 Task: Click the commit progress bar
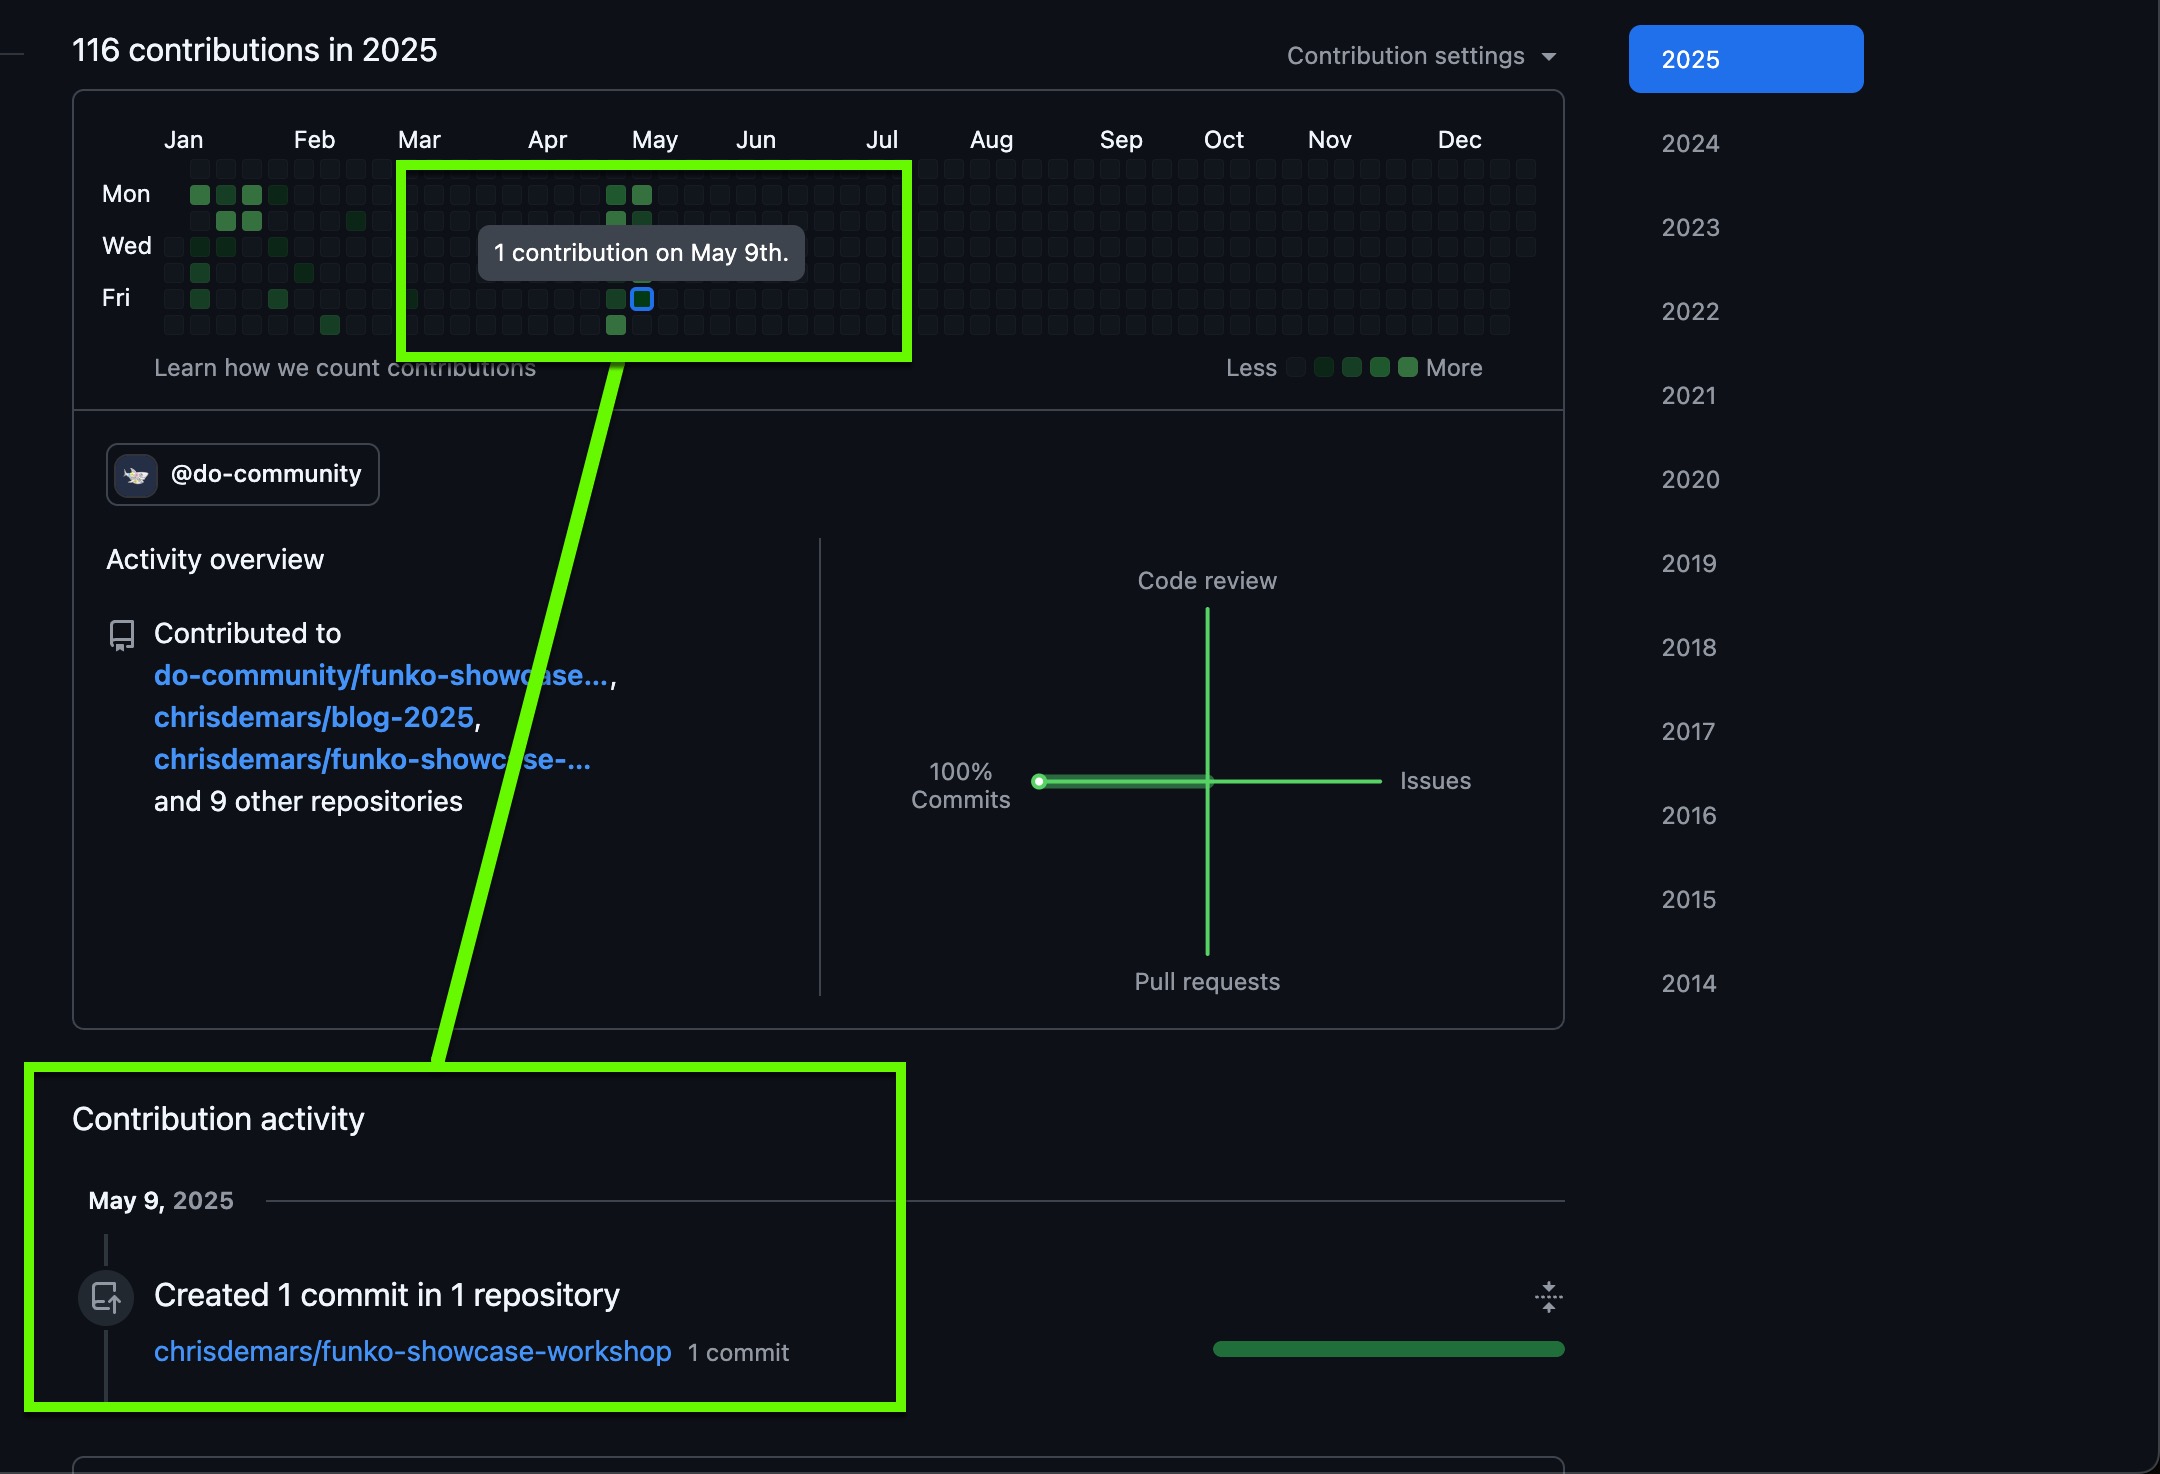(x=1389, y=1349)
